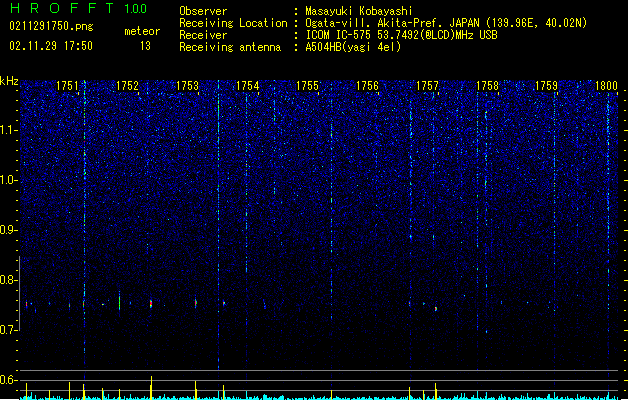This screenshot has width=629, height=400.
Task: Click the 1754 time marker
Action: (x=248, y=86)
